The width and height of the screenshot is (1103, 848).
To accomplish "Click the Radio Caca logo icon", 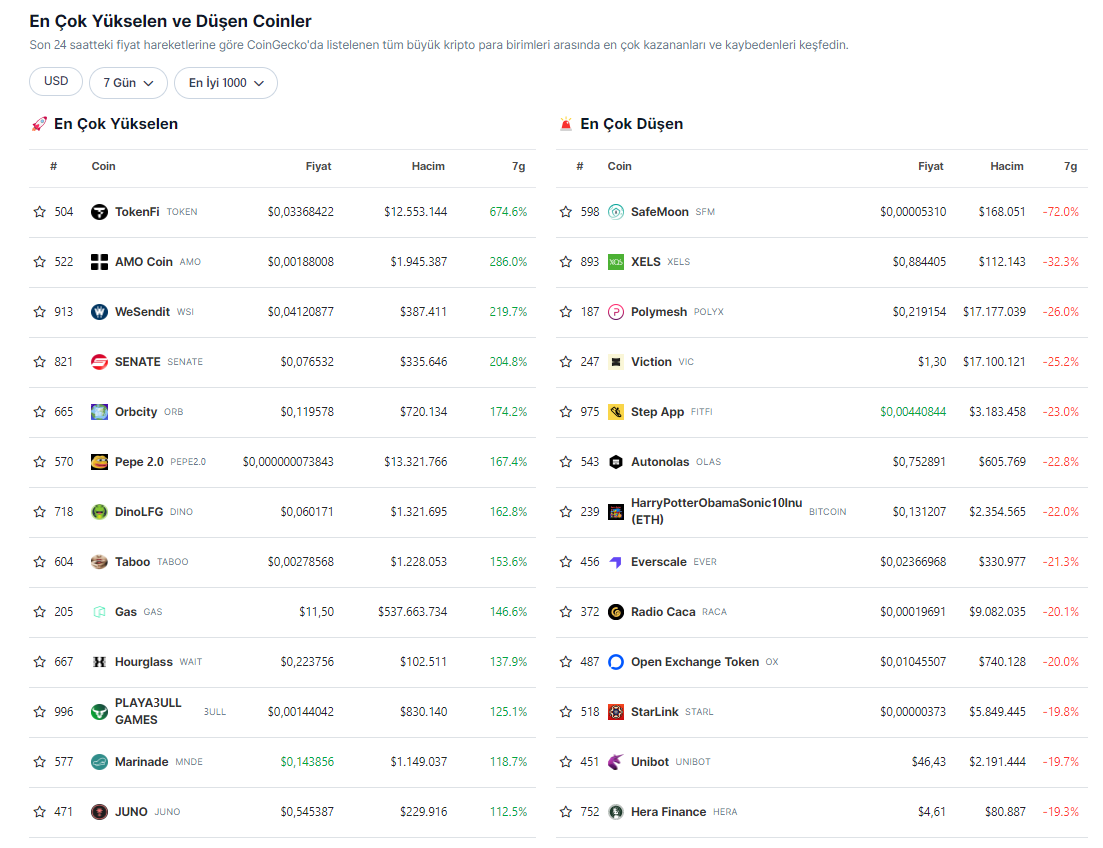I will [616, 612].
